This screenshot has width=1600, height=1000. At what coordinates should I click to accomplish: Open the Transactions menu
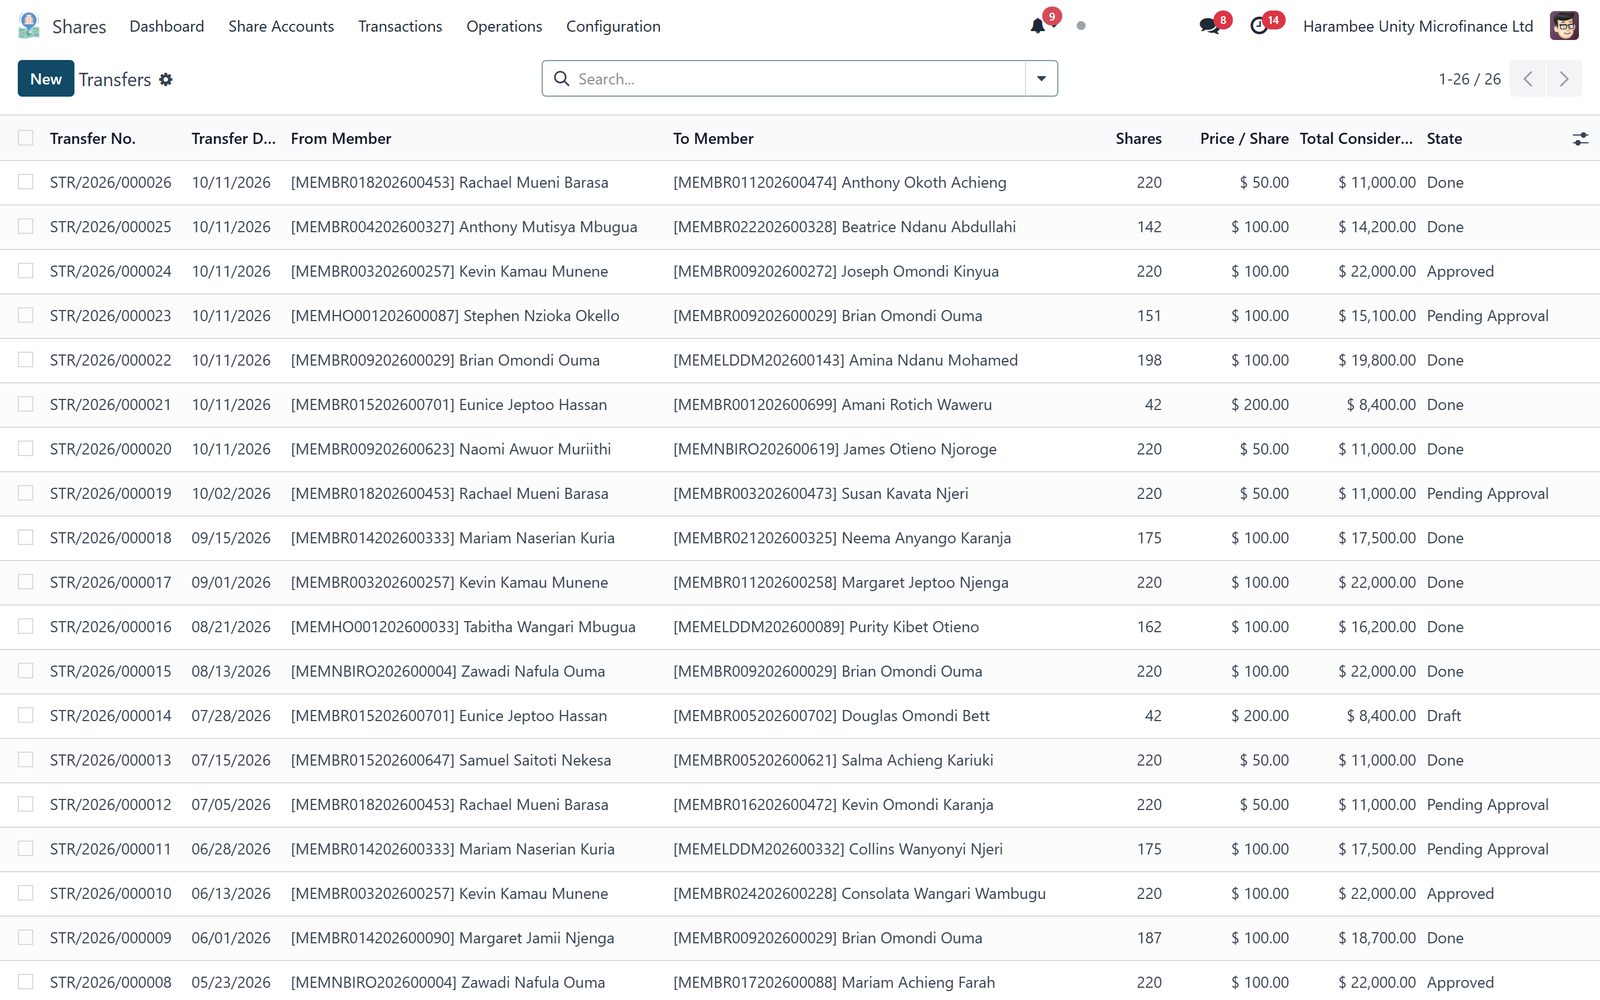tap(400, 26)
